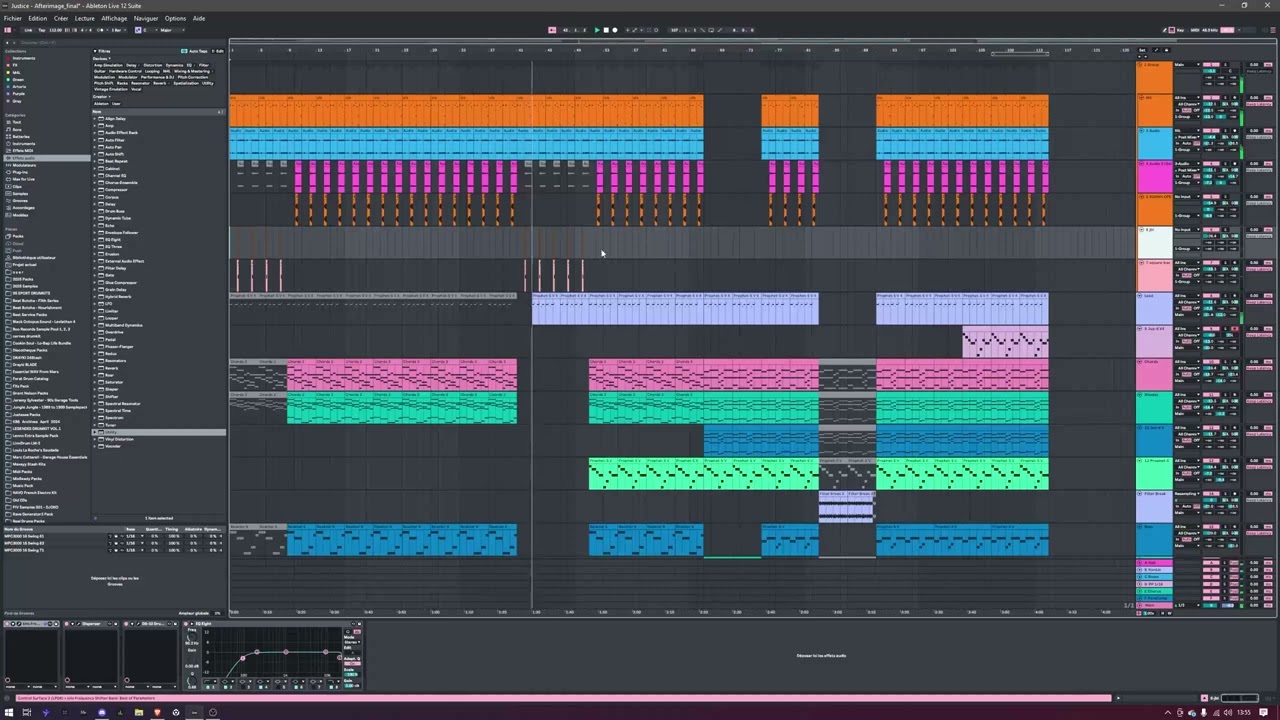Set Hit track monitor to Auto
This screenshot has width=1280, height=720.
[1187, 110]
